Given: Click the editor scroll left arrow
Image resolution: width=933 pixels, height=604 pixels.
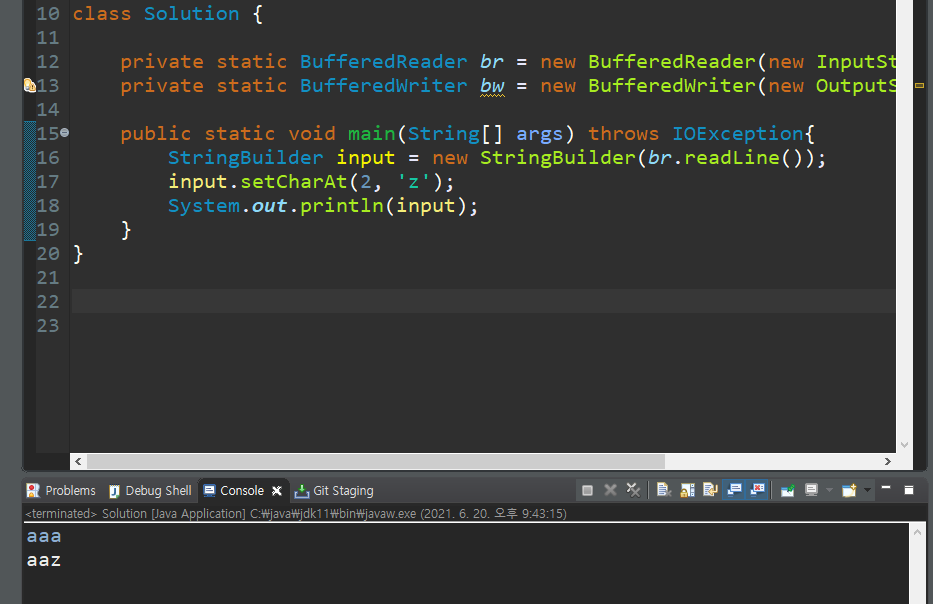Looking at the screenshot, I should coord(78,461).
